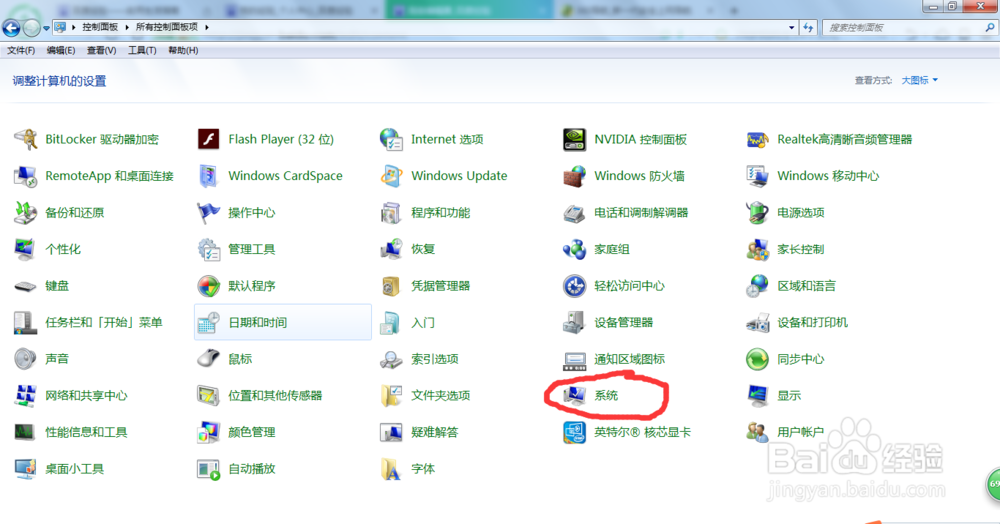The image size is (1000, 524).
Task: Expand 大图标 view mode dropdown
Action: [x=920, y=80]
